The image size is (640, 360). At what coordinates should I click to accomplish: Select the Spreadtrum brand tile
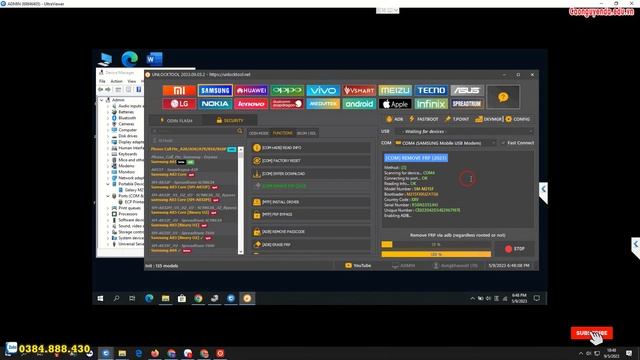(467, 104)
